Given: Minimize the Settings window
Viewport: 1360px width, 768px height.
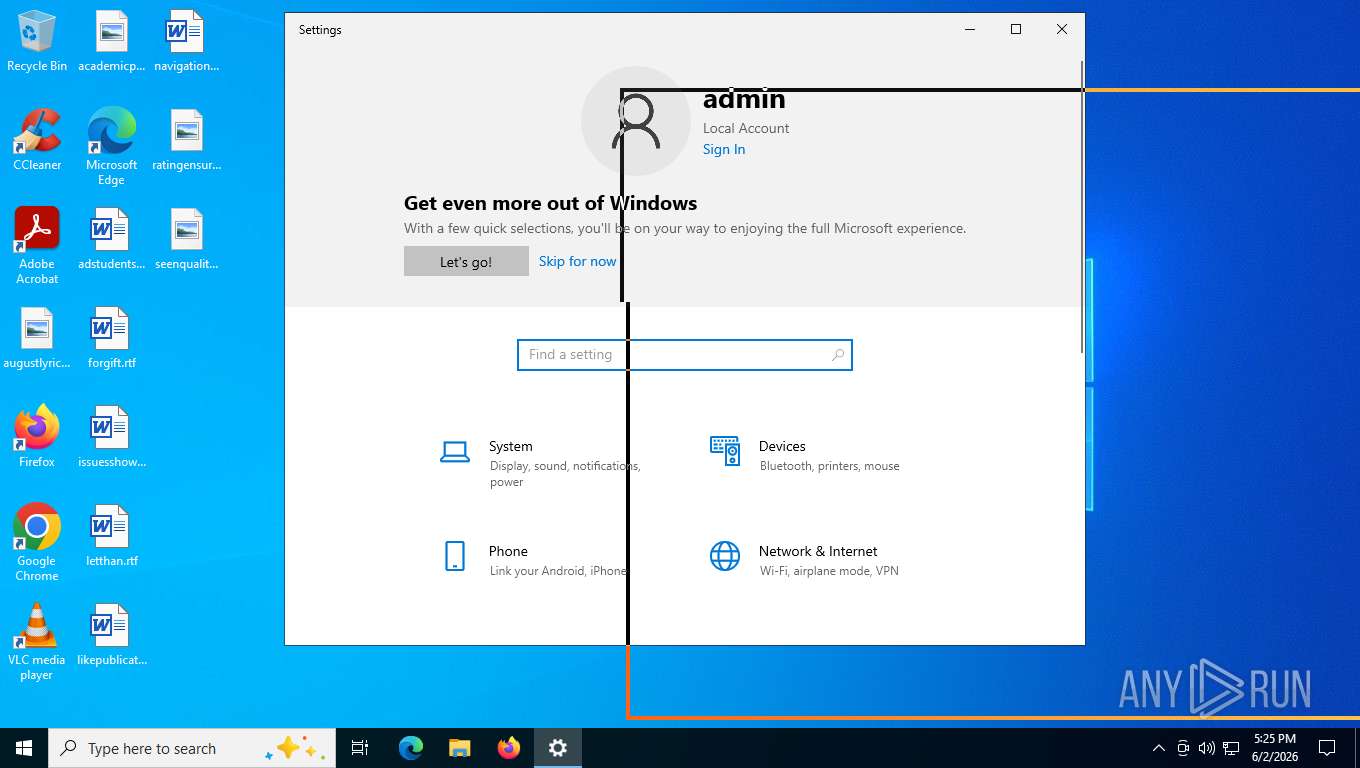Looking at the screenshot, I should [970, 30].
